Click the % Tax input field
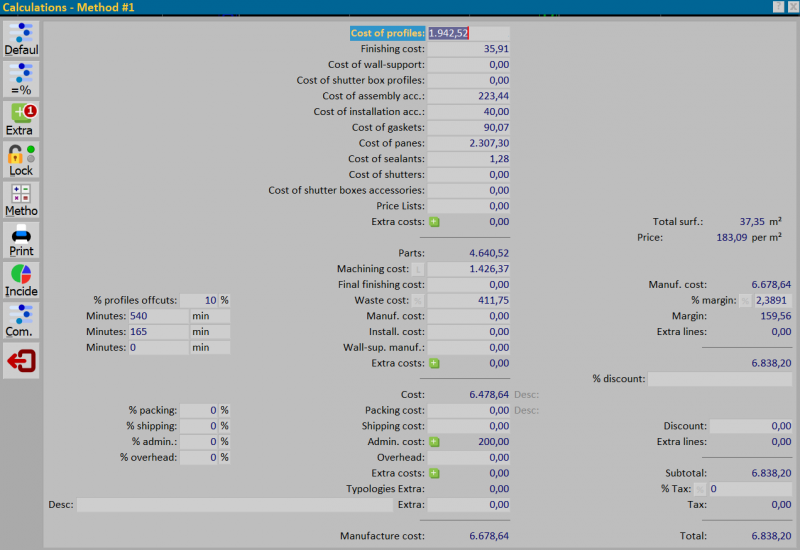This screenshot has height=550, width=800. coord(751,489)
